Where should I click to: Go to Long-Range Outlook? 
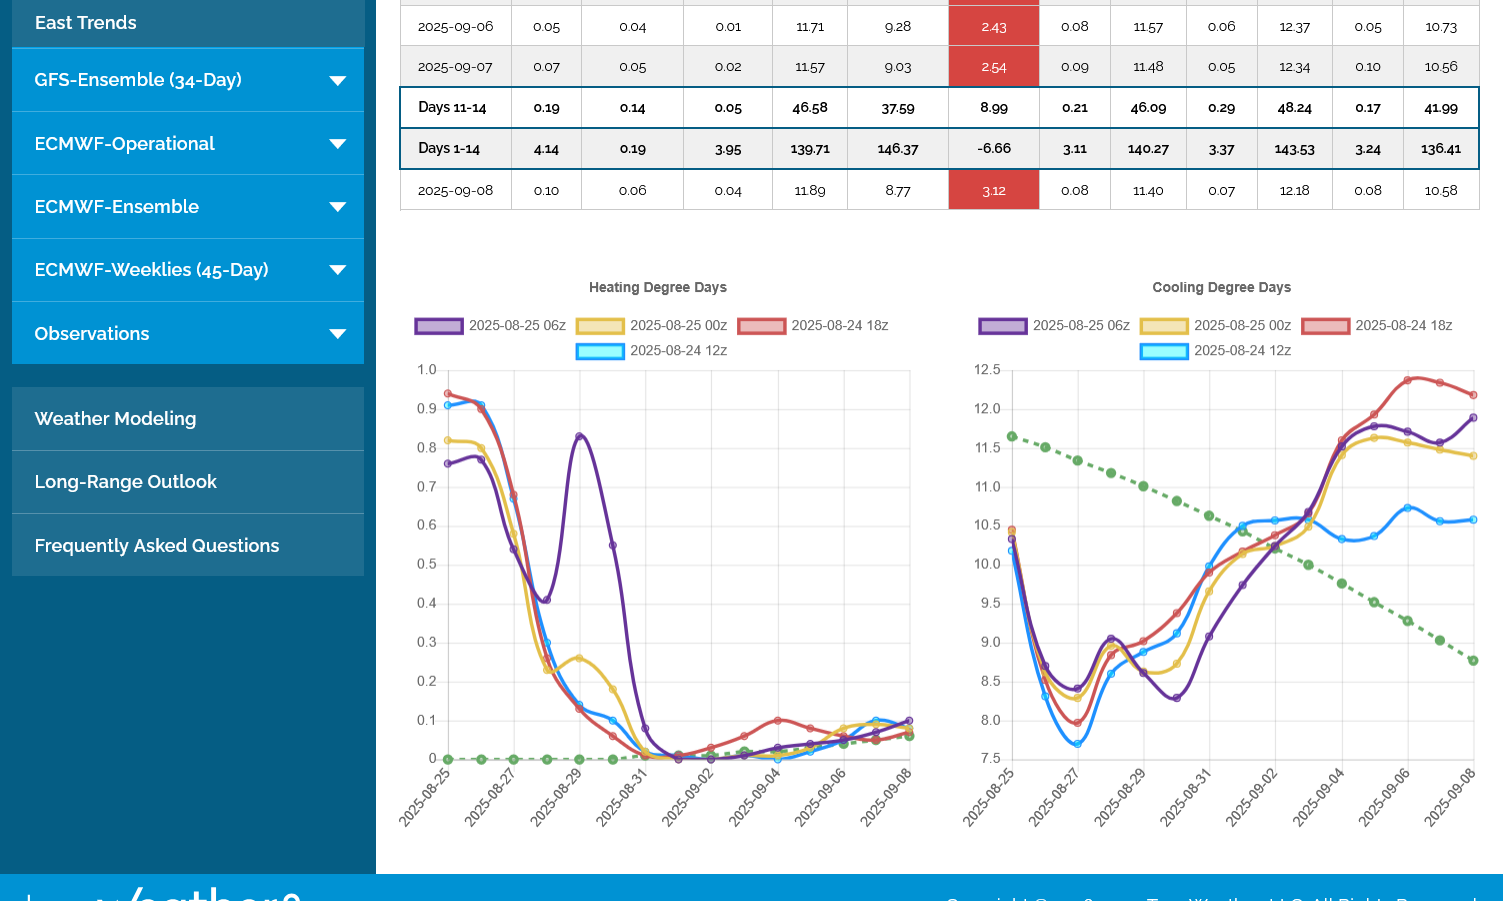125,482
